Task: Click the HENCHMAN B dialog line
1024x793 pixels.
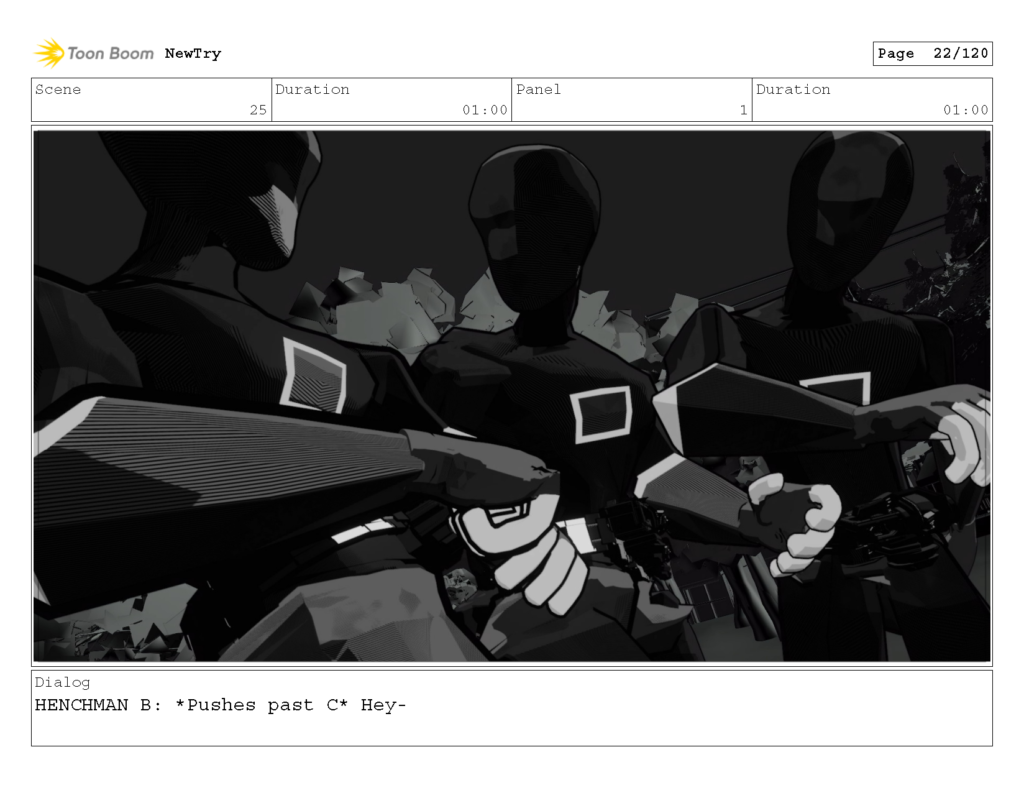Action: [x=220, y=705]
